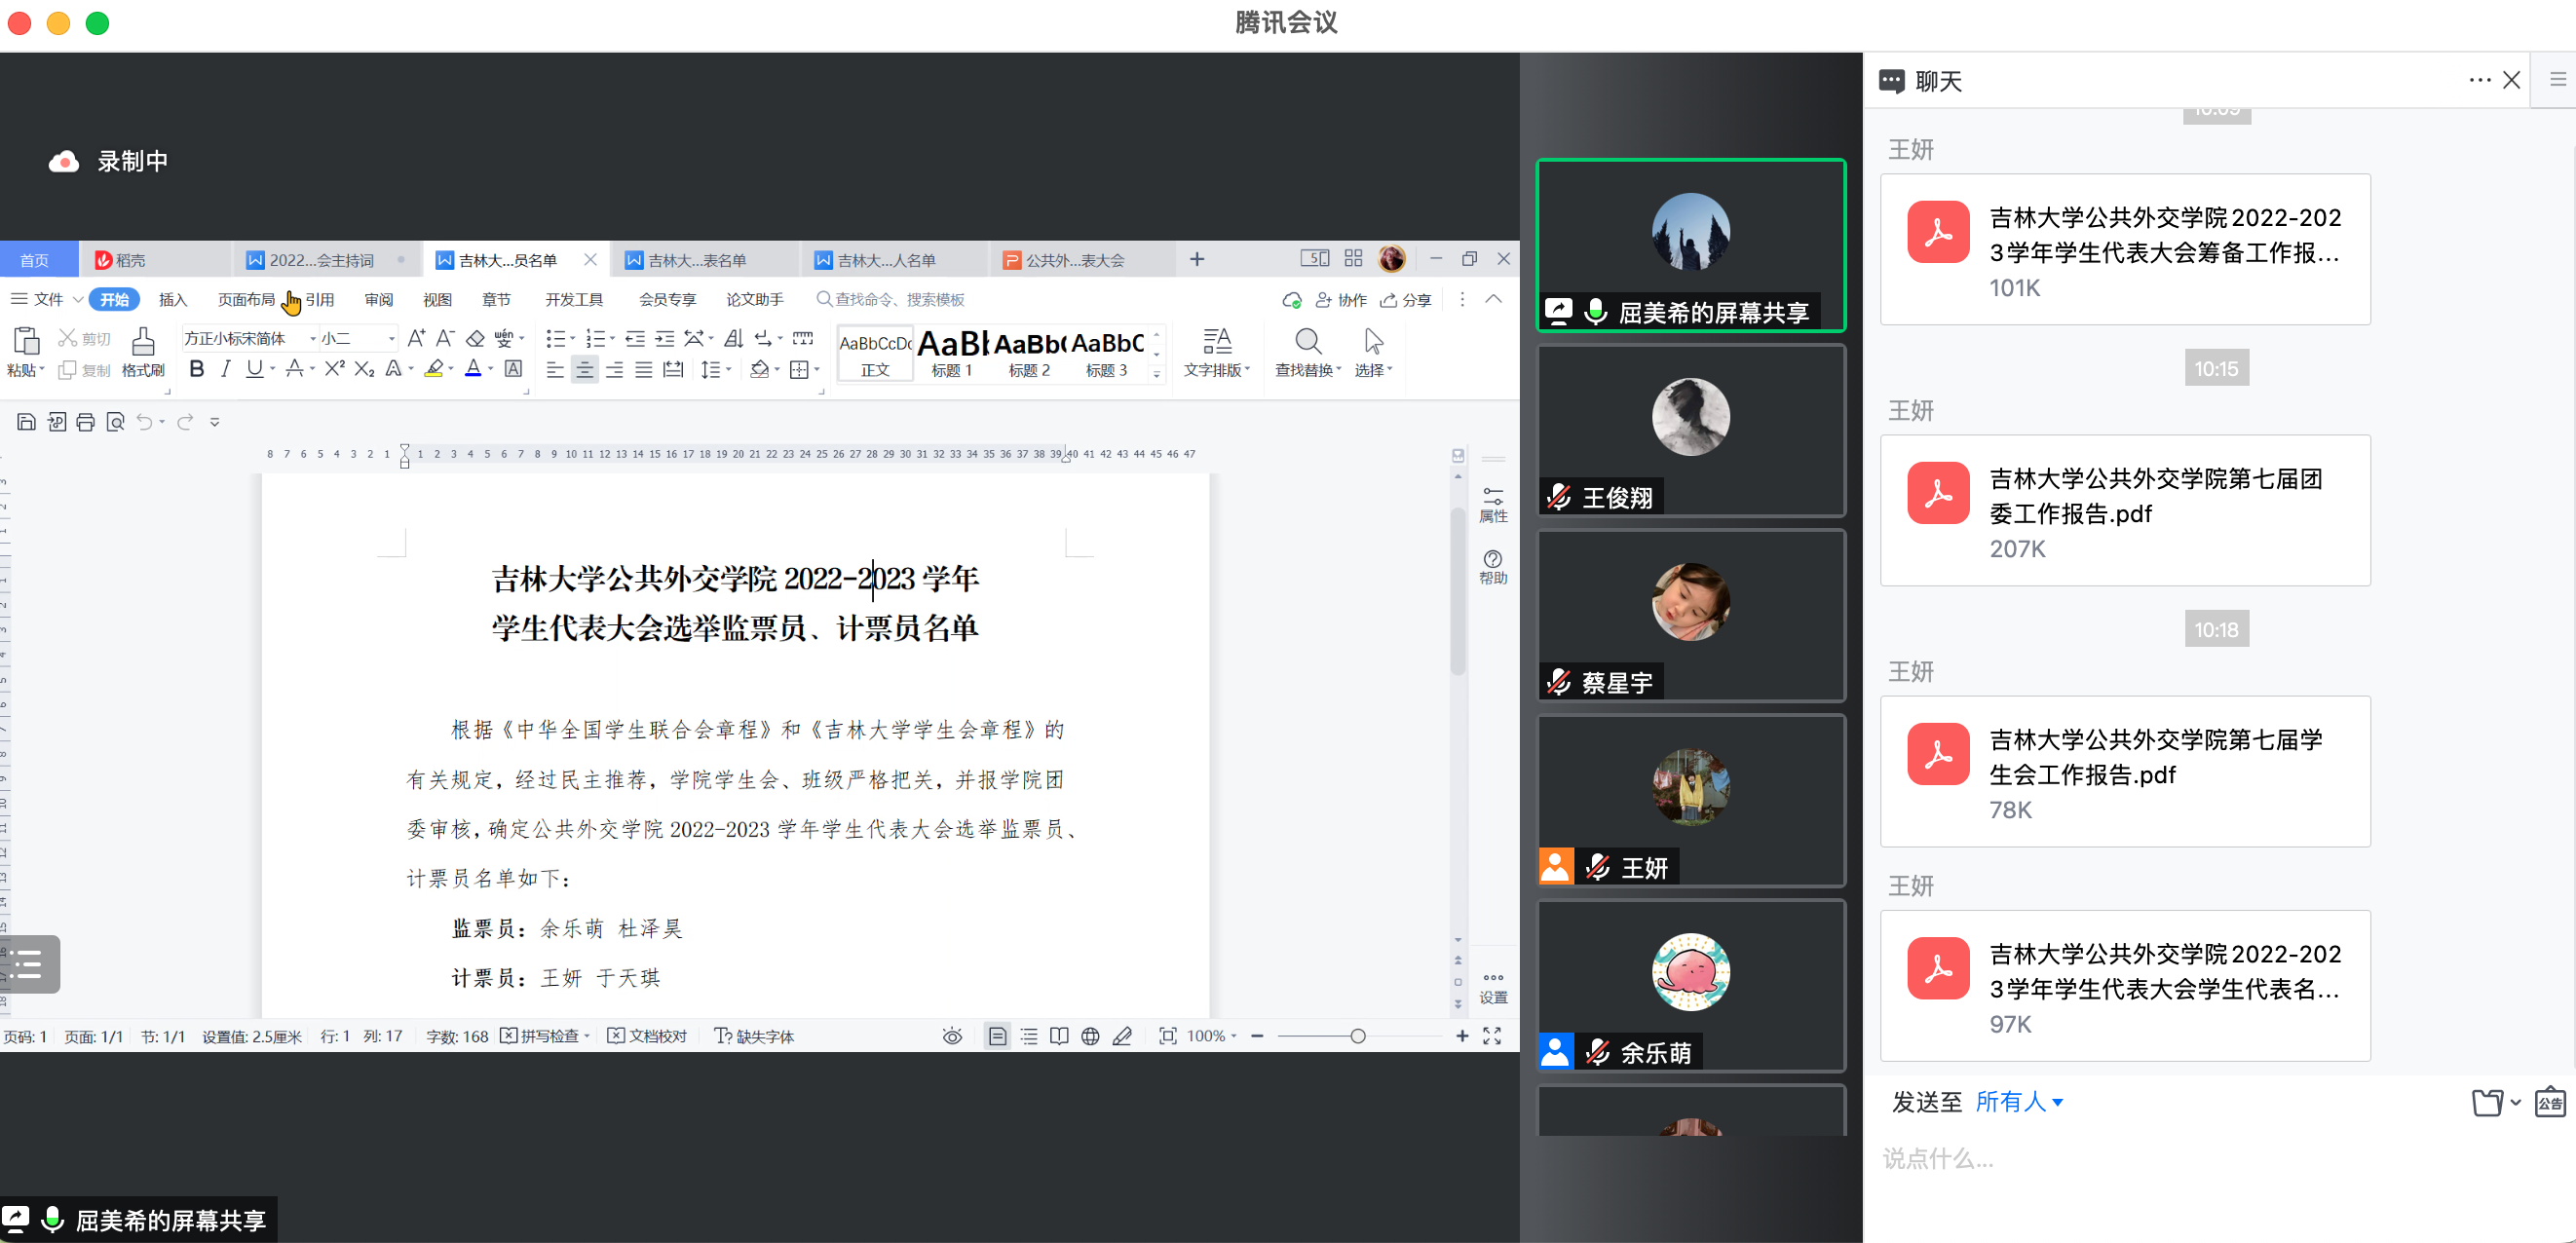Click the zoom slider handle
Image resolution: width=2576 pixels, height=1243 pixels.
coord(1357,1036)
